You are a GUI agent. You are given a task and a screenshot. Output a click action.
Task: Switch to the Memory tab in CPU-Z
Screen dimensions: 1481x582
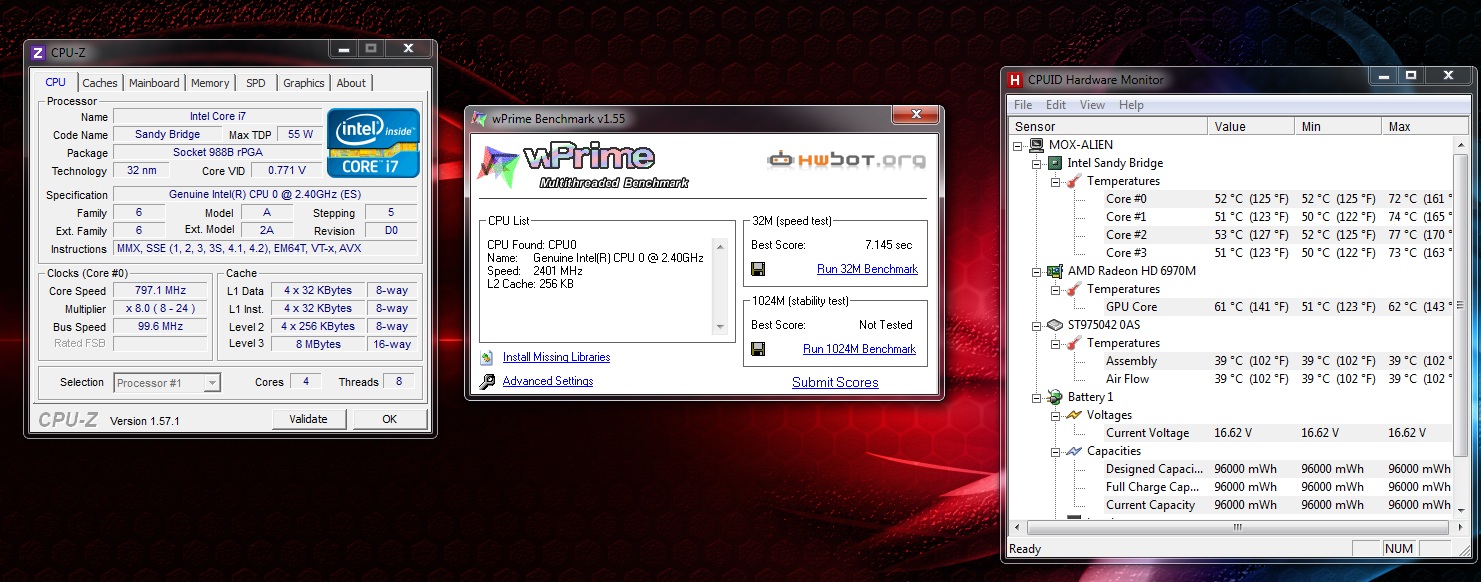click(210, 83)
